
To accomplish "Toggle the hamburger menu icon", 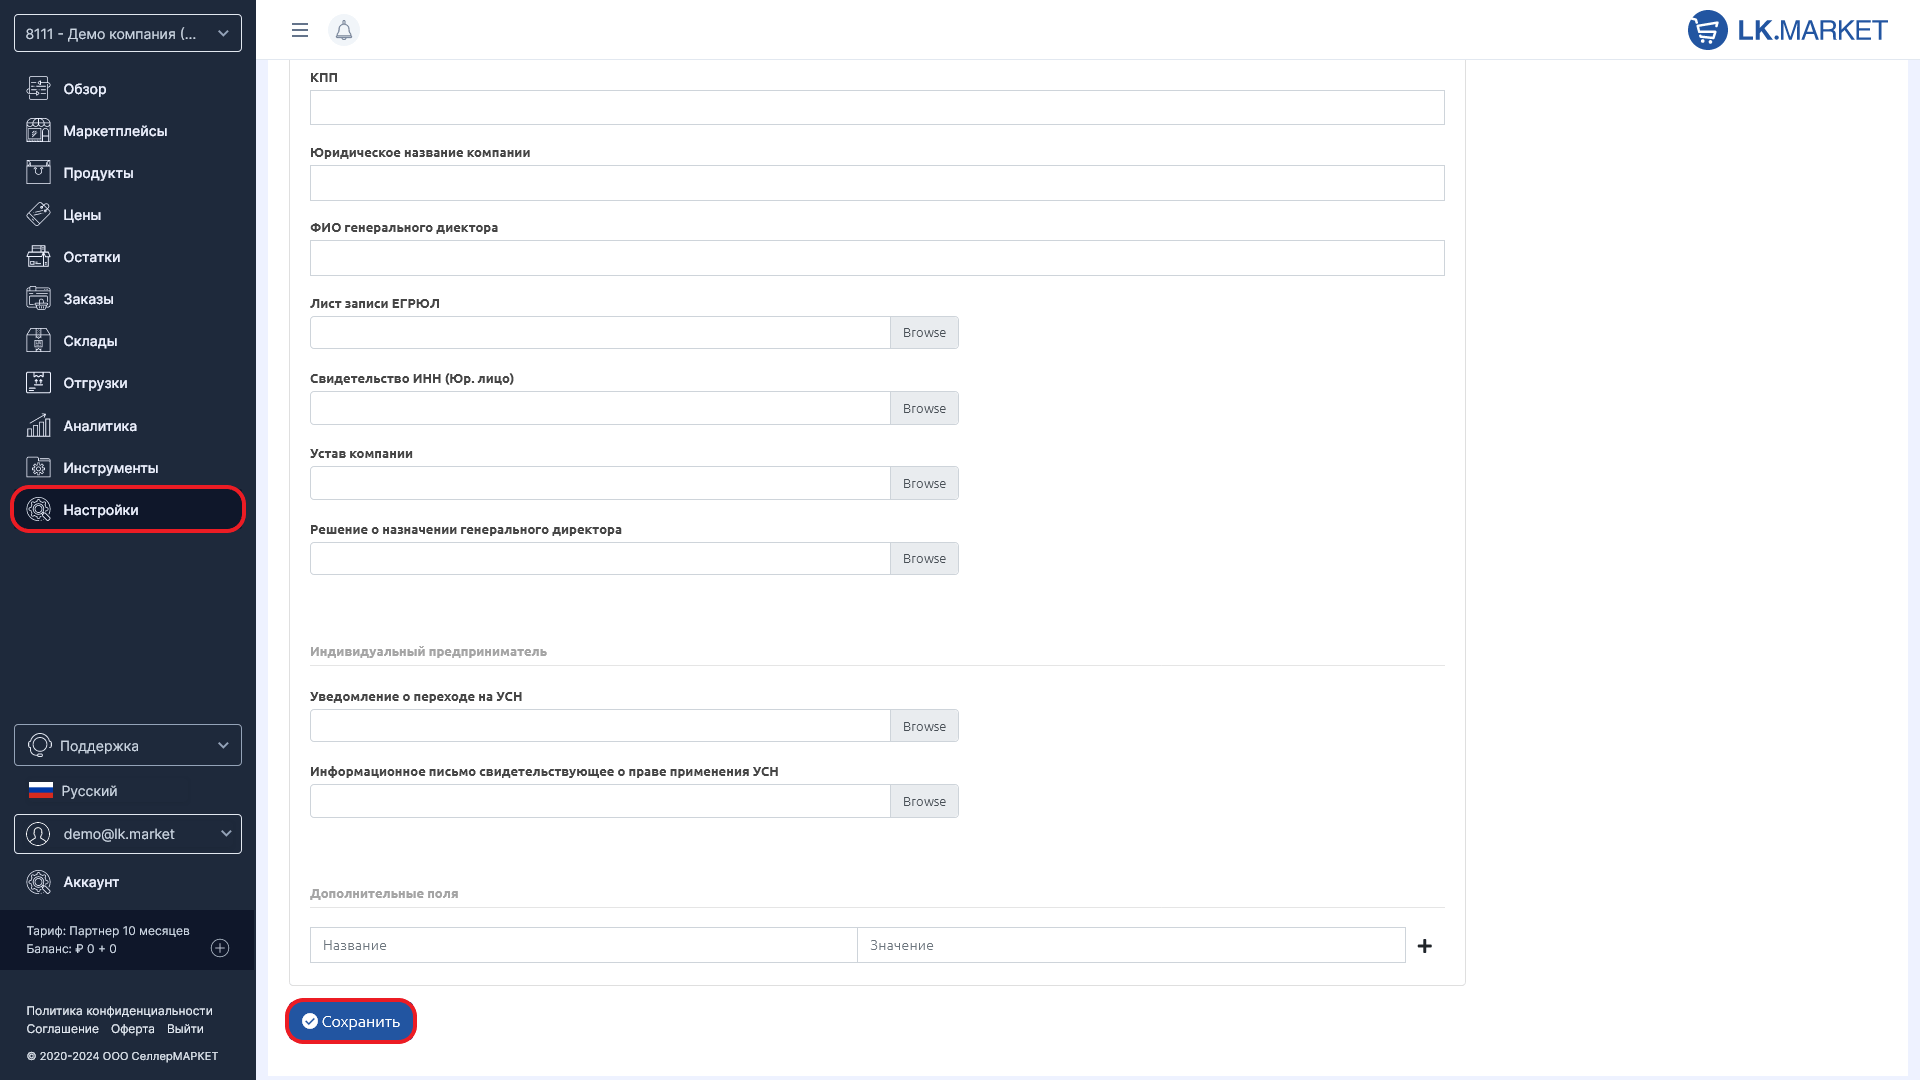I will pos(299,30).
